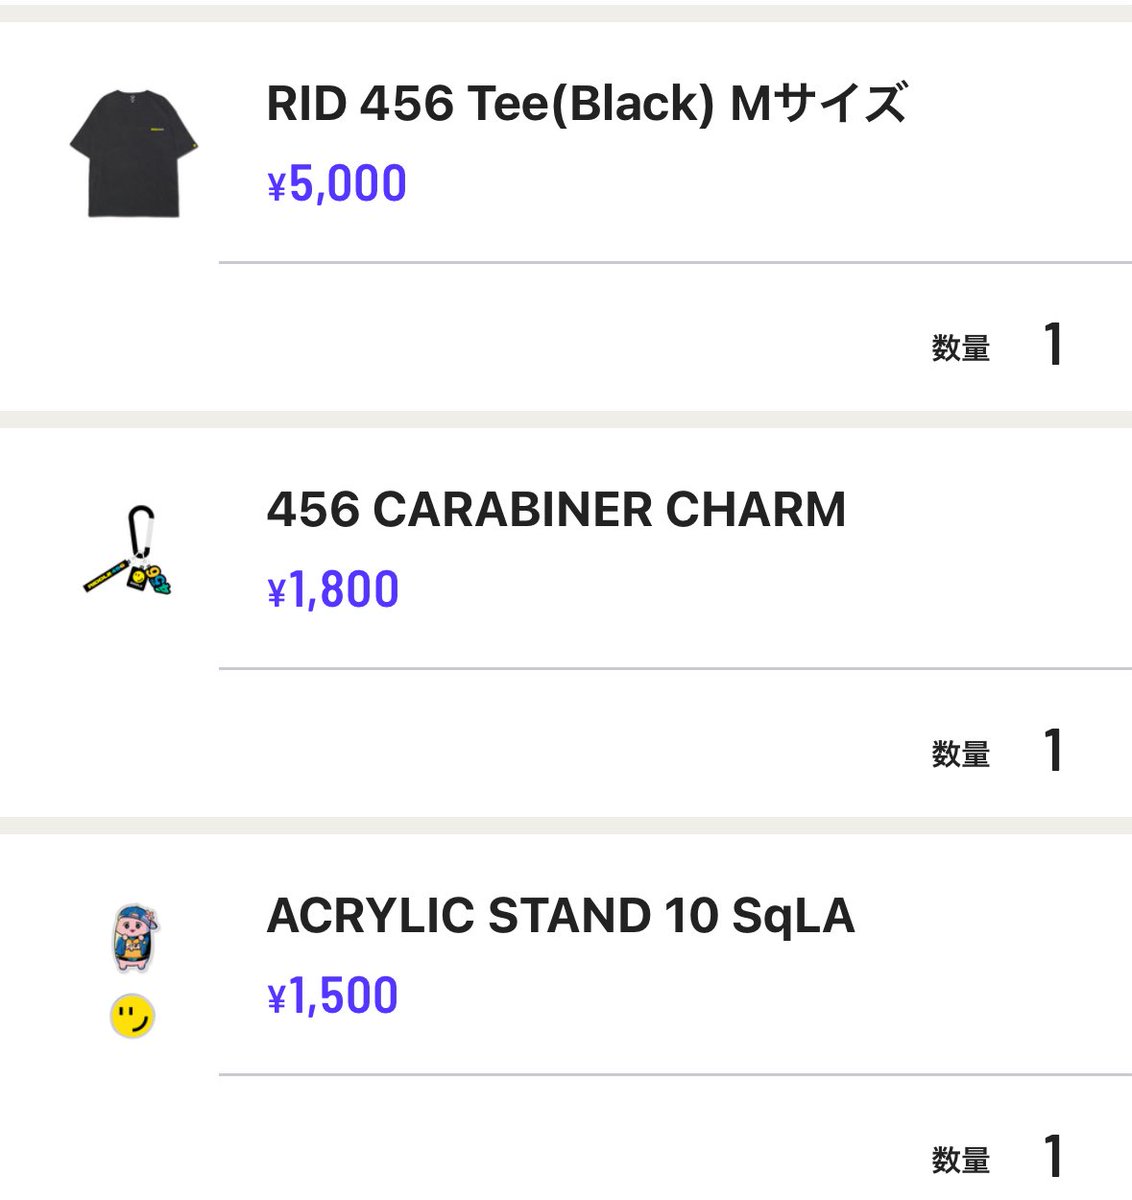This screenshot has width=1132, height=1200.
Task: Tap the carabiner charm product image
Action: (x=128, y=552)
